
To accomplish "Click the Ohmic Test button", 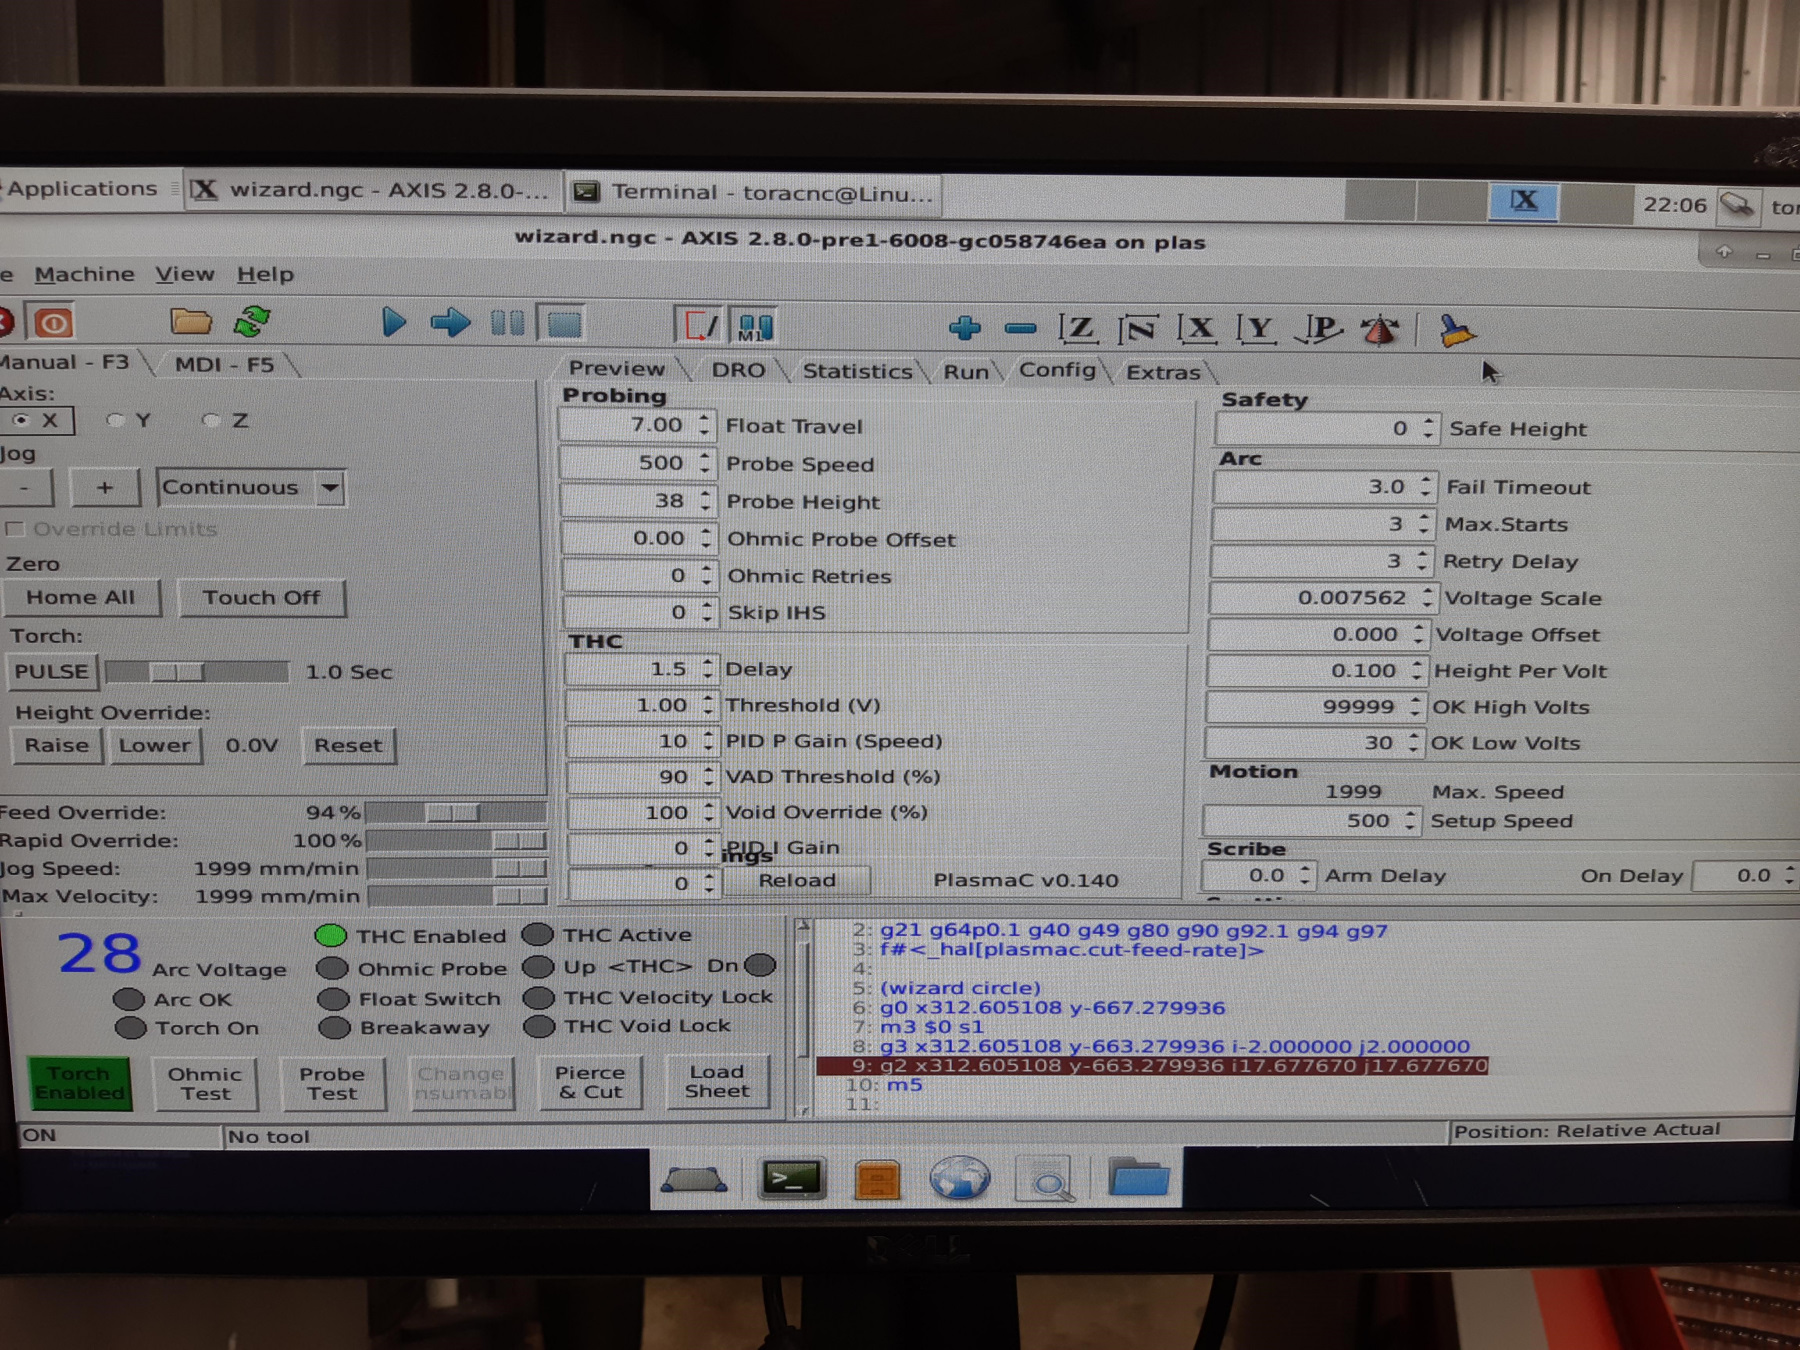I will coord(205,1084).
